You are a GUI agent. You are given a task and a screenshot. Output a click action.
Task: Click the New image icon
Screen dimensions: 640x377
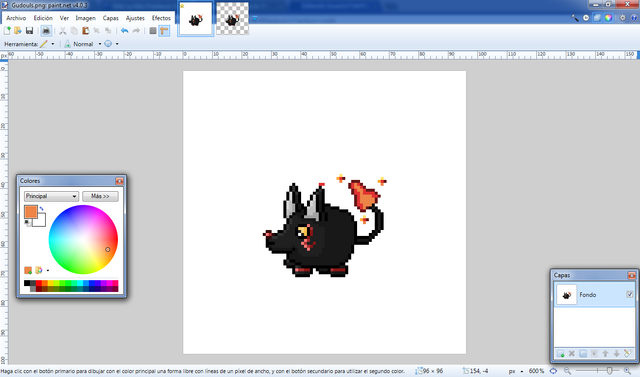(x=7, y=31)
